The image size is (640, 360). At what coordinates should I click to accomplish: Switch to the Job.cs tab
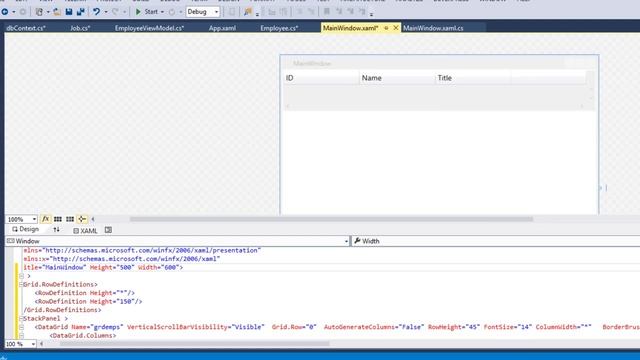80,28
